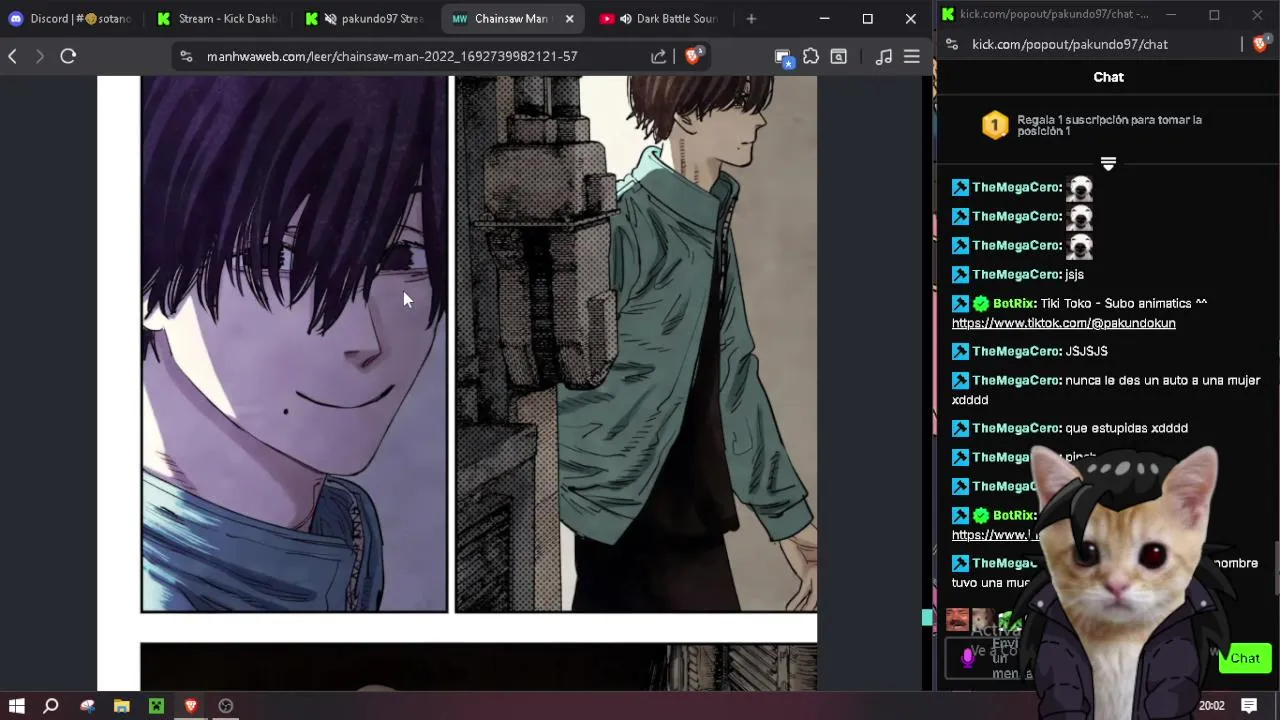Click TheMegaCero's badge beside 'que estupidas xdddd'
The width and height of the screenshot is (1280, 720).
[960, 428]
